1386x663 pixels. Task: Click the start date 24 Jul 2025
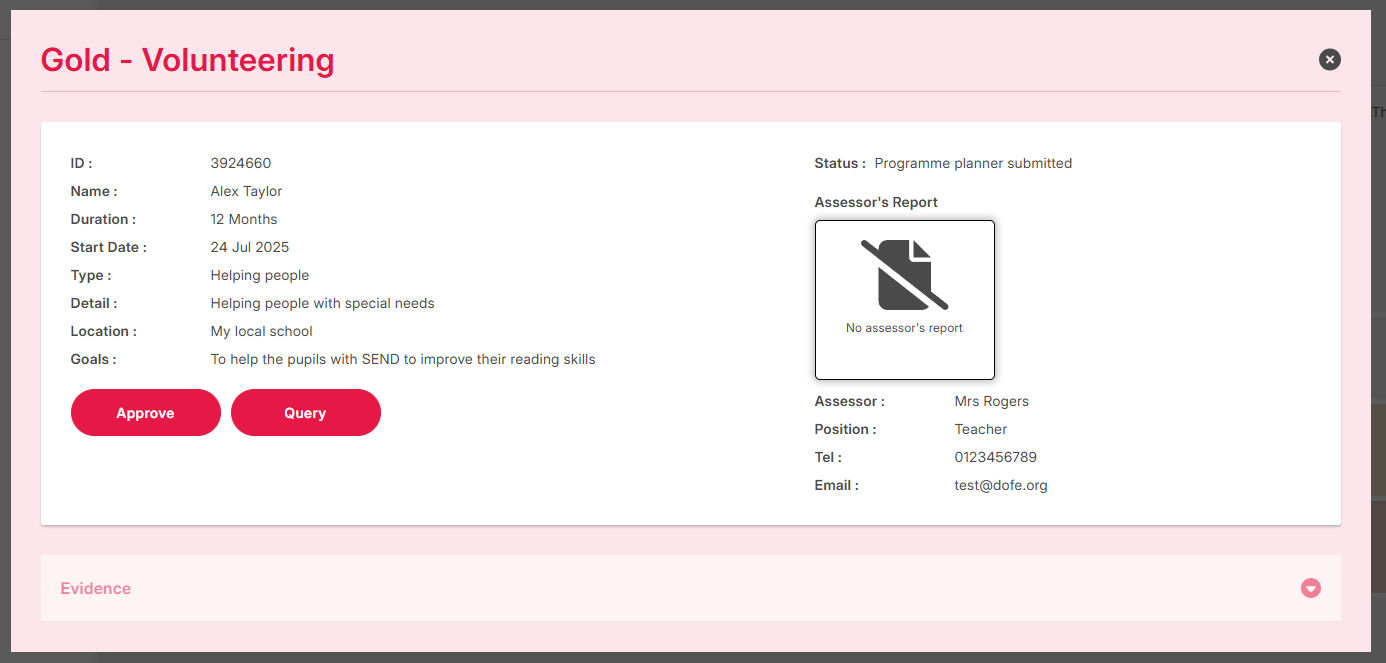249,247
